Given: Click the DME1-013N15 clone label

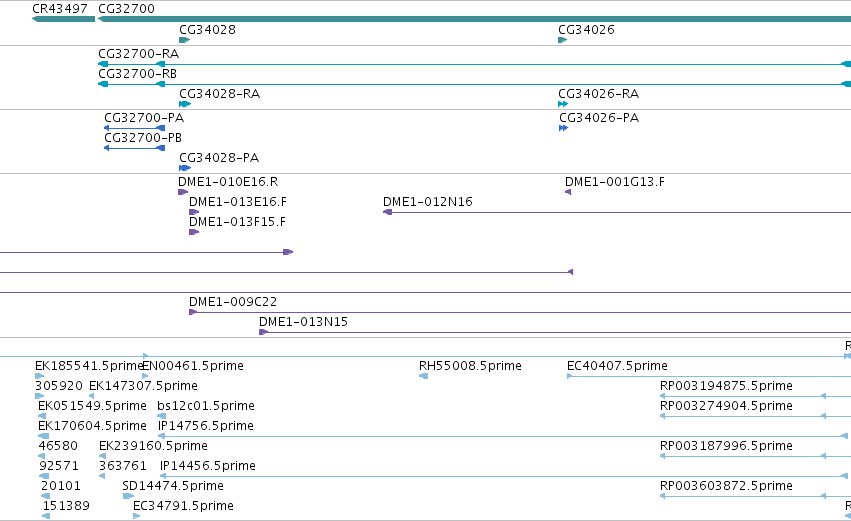Looking at the screenshot, I should 303,322.
